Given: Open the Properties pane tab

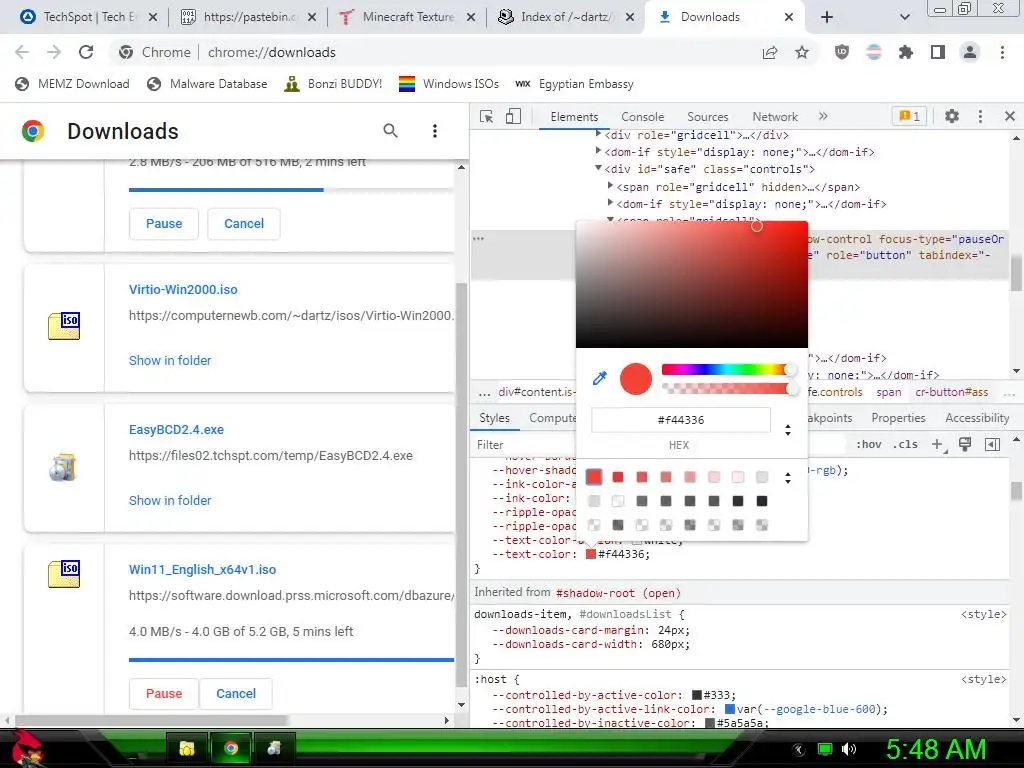Looking at the screenshot, I should pos(898,418).
